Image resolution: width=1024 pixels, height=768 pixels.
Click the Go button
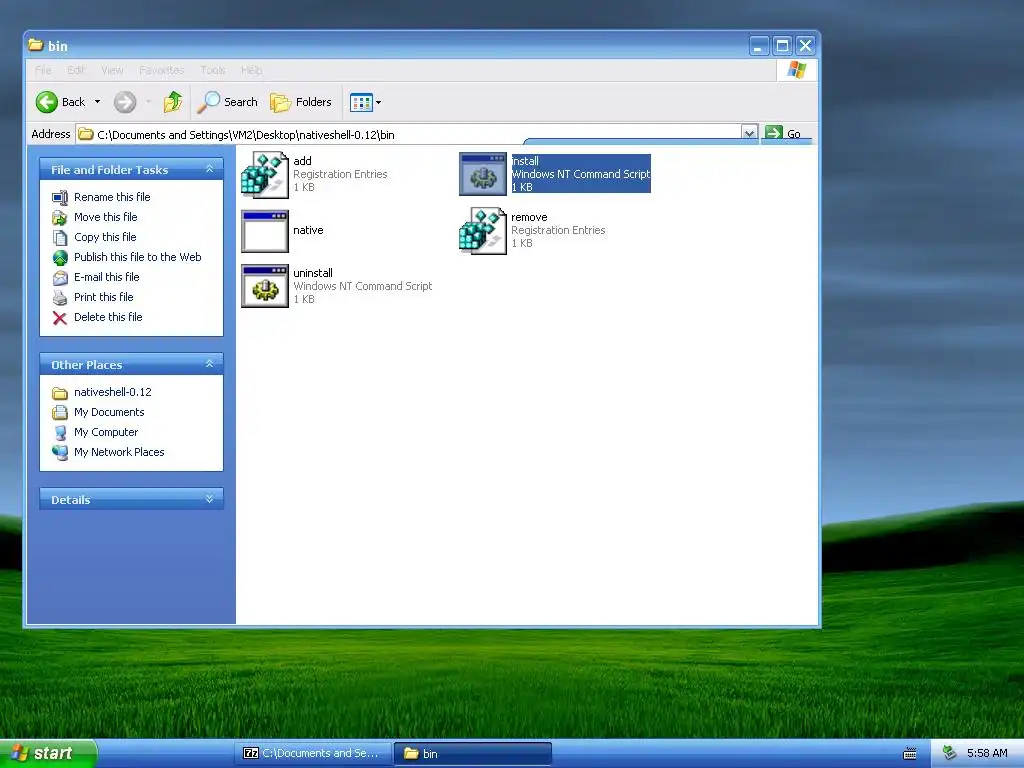click(783, 133)
